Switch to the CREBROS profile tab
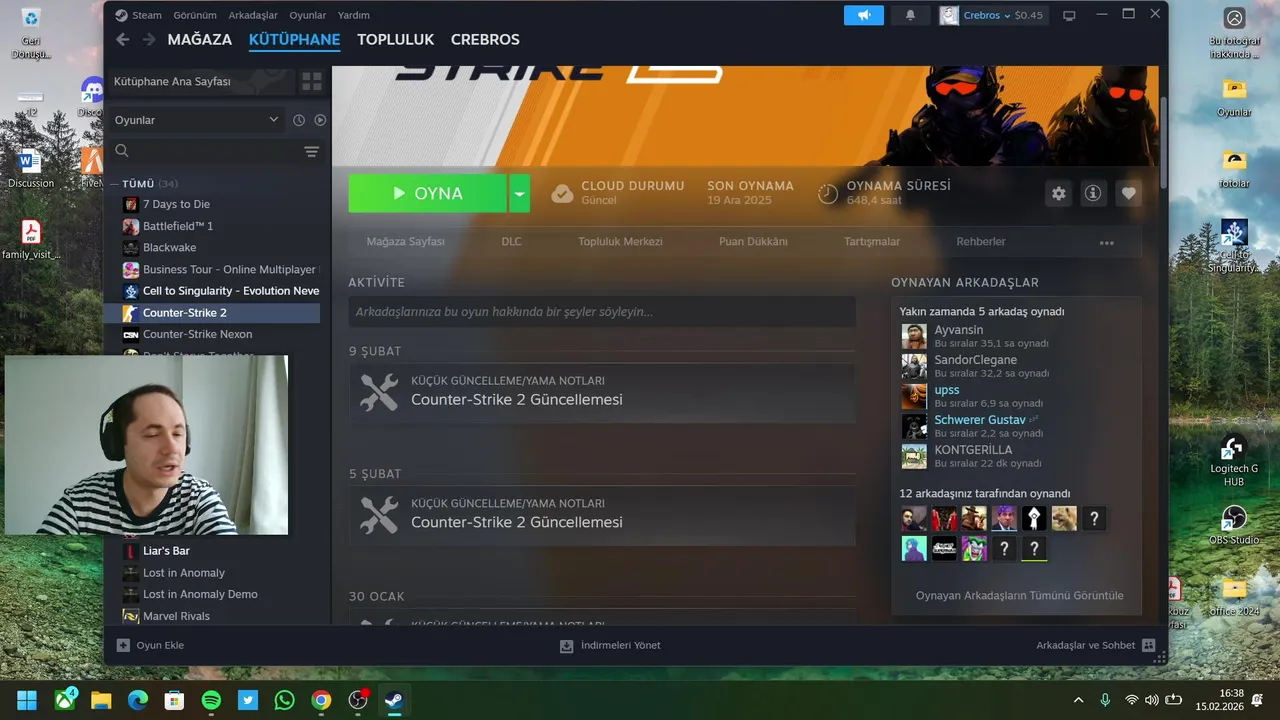 click(x=485, y=40)
